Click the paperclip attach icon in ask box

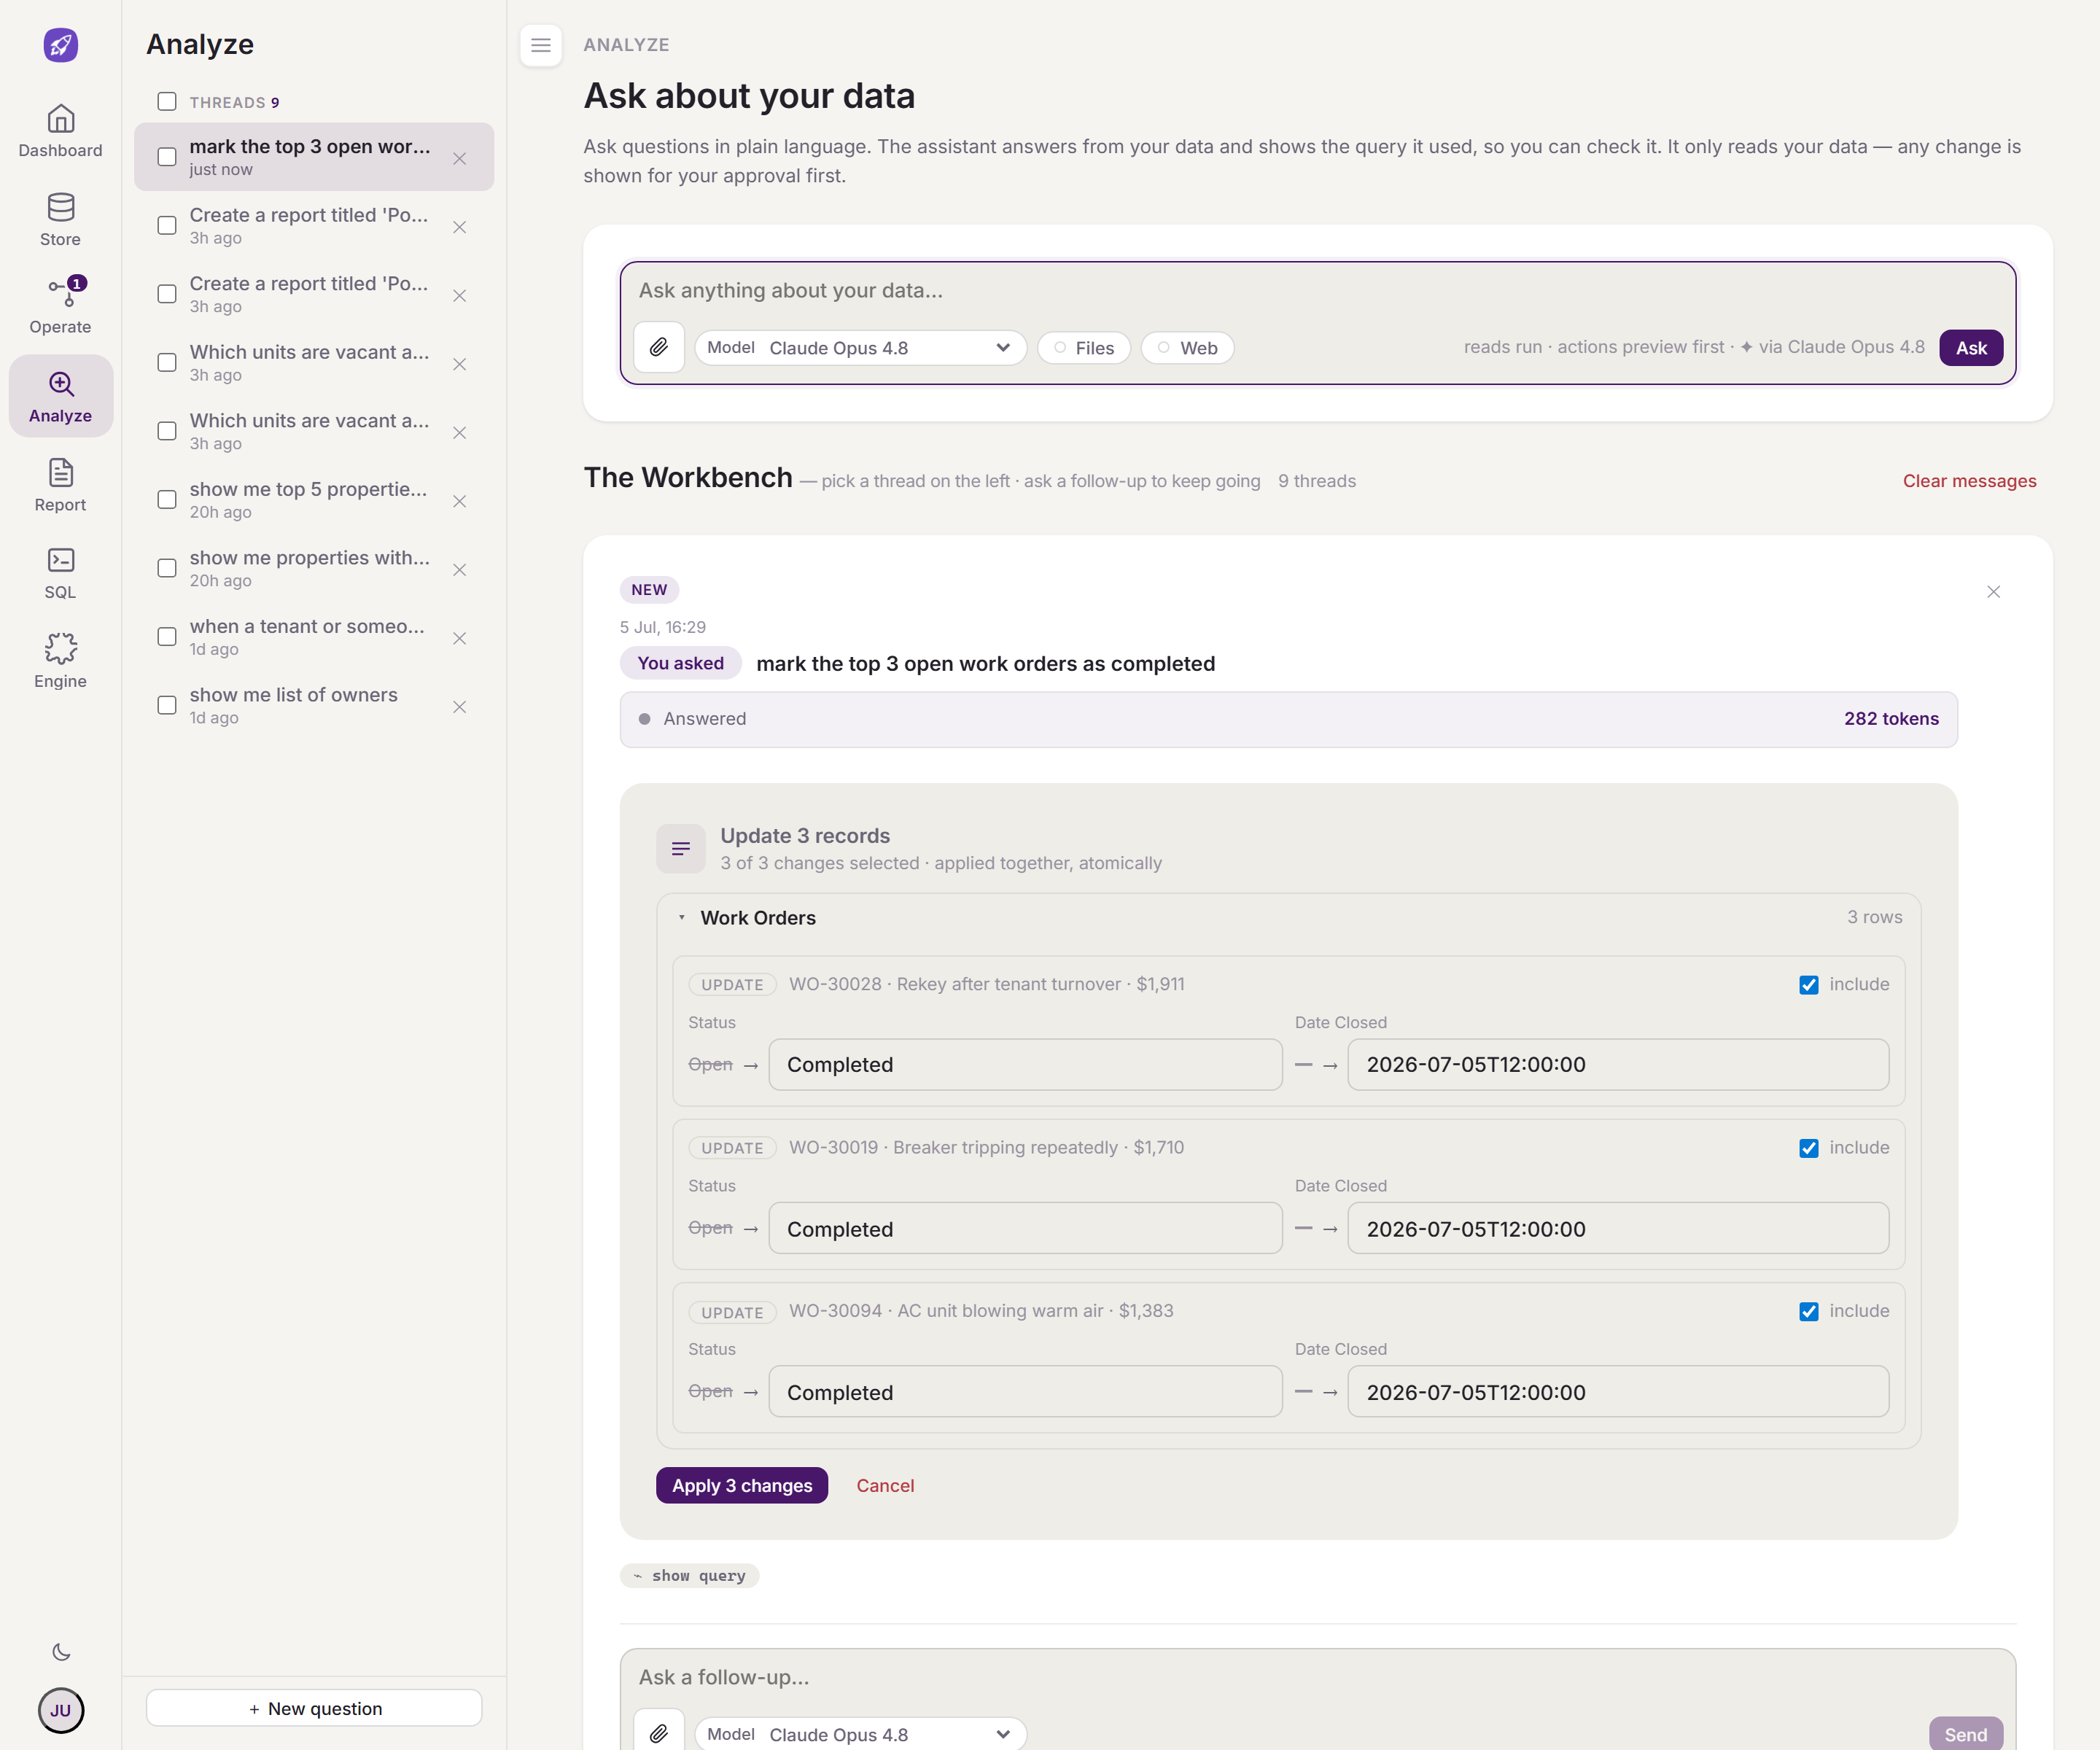pos(659,347)
